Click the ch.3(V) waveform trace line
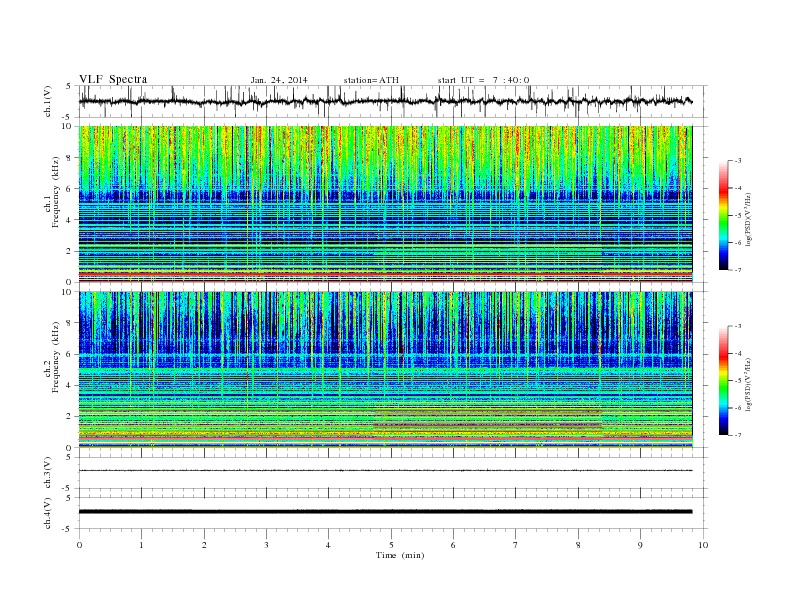Screen dimensions: 792x612 tap(385, 471)
